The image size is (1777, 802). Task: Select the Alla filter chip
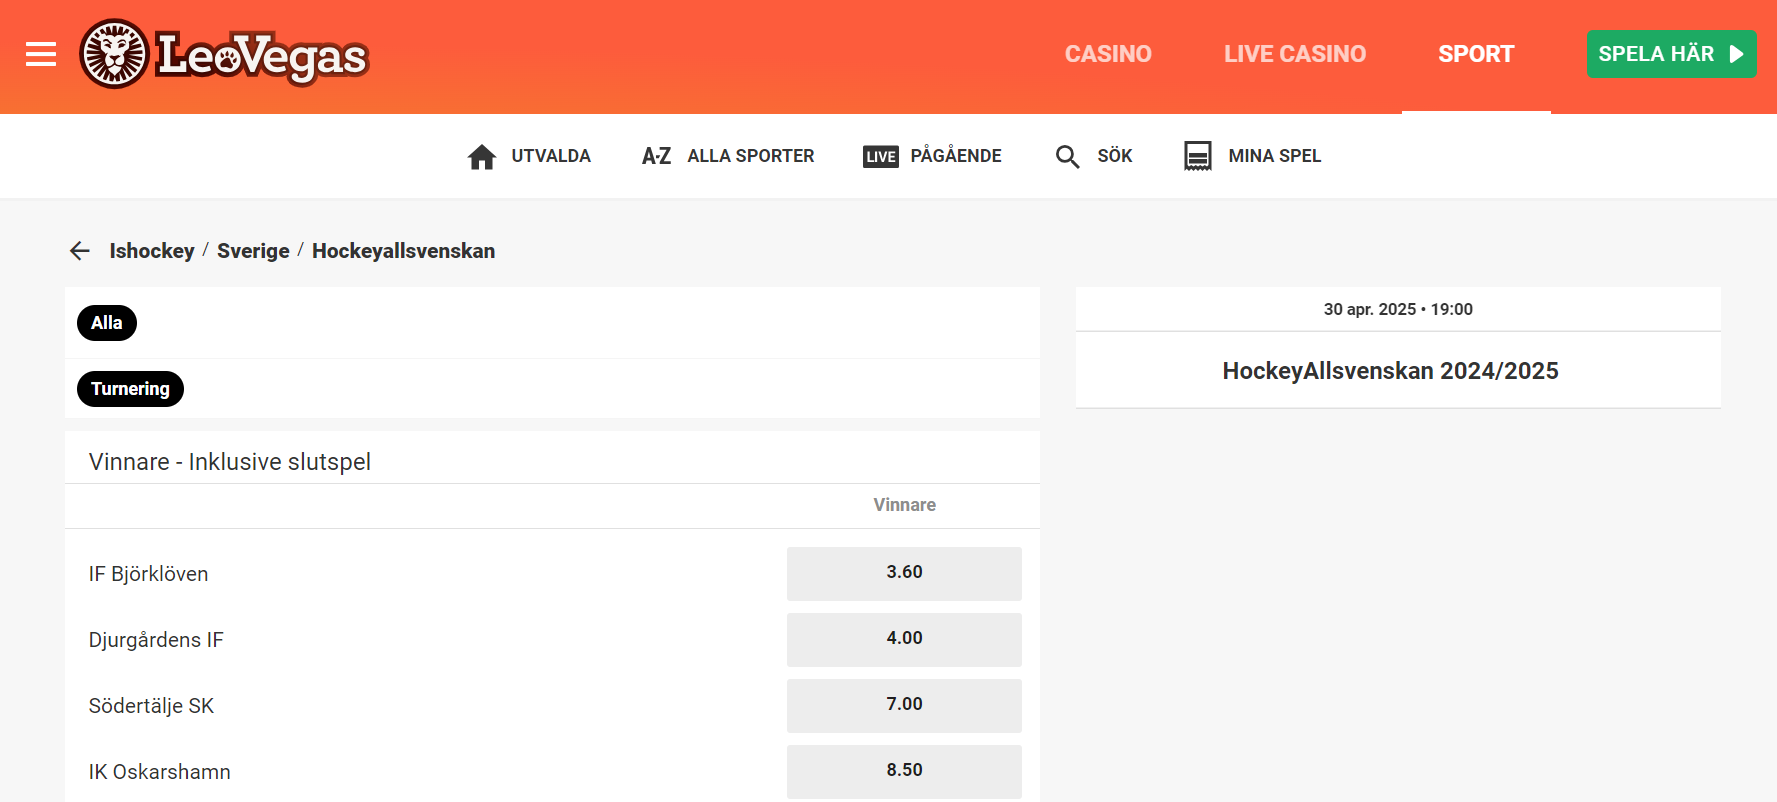tap(107, 323)
